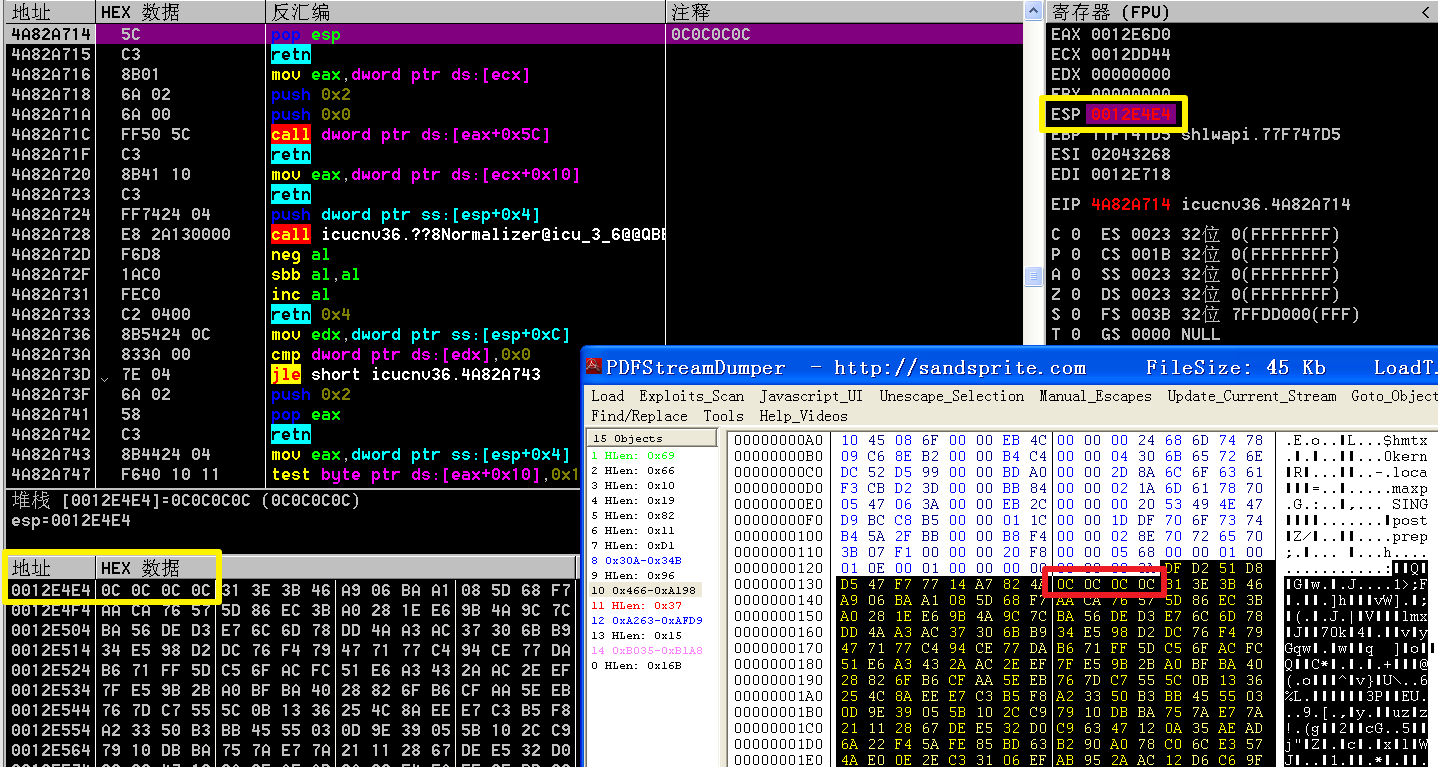Select dump row at address 0012E504
This screenshot has height=767, width=1438.
pos(292,630)
